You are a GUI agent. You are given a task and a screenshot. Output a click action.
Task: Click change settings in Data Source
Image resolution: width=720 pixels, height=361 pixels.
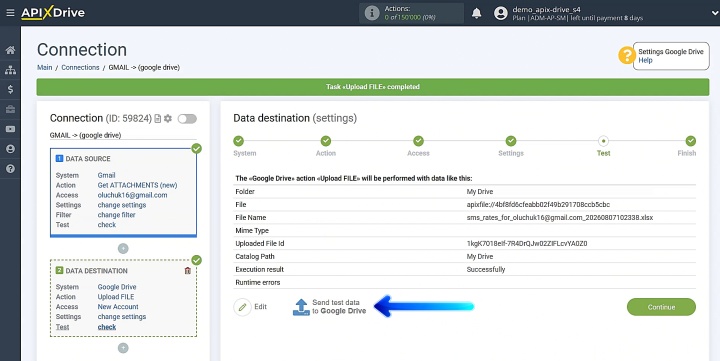click(122, 205)
